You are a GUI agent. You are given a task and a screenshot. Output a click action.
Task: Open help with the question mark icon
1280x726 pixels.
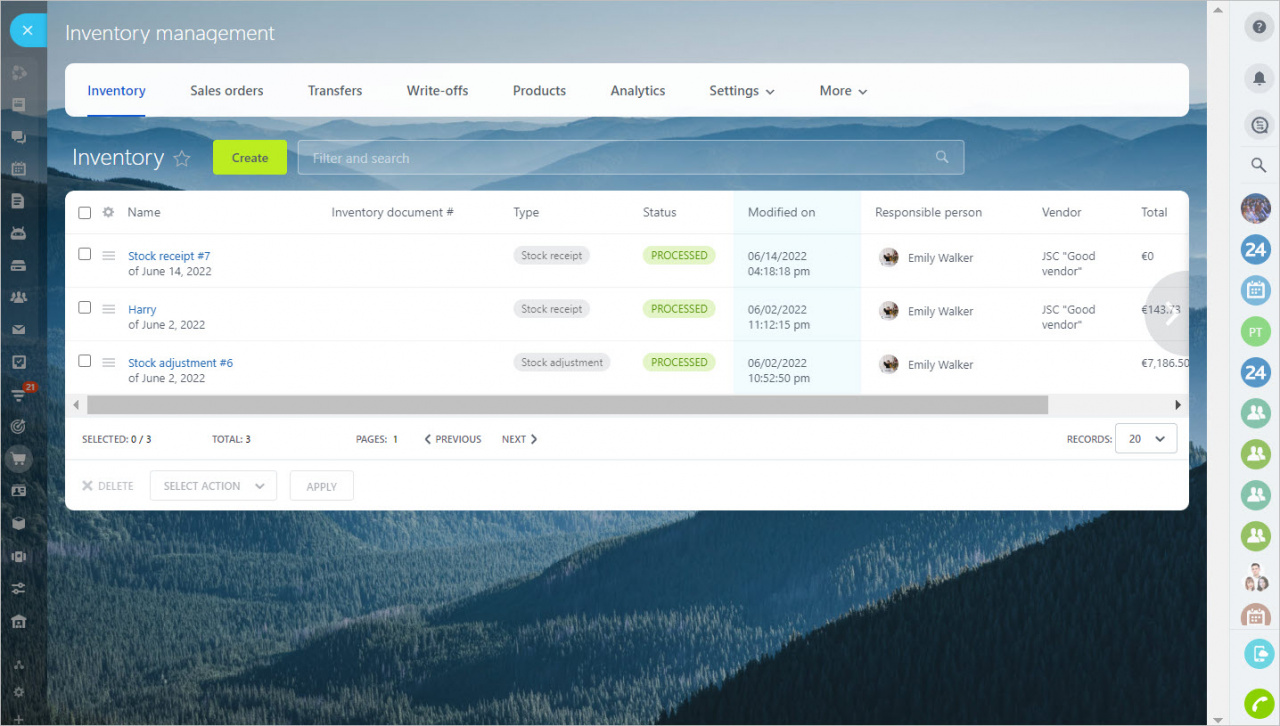[1259, 28]
